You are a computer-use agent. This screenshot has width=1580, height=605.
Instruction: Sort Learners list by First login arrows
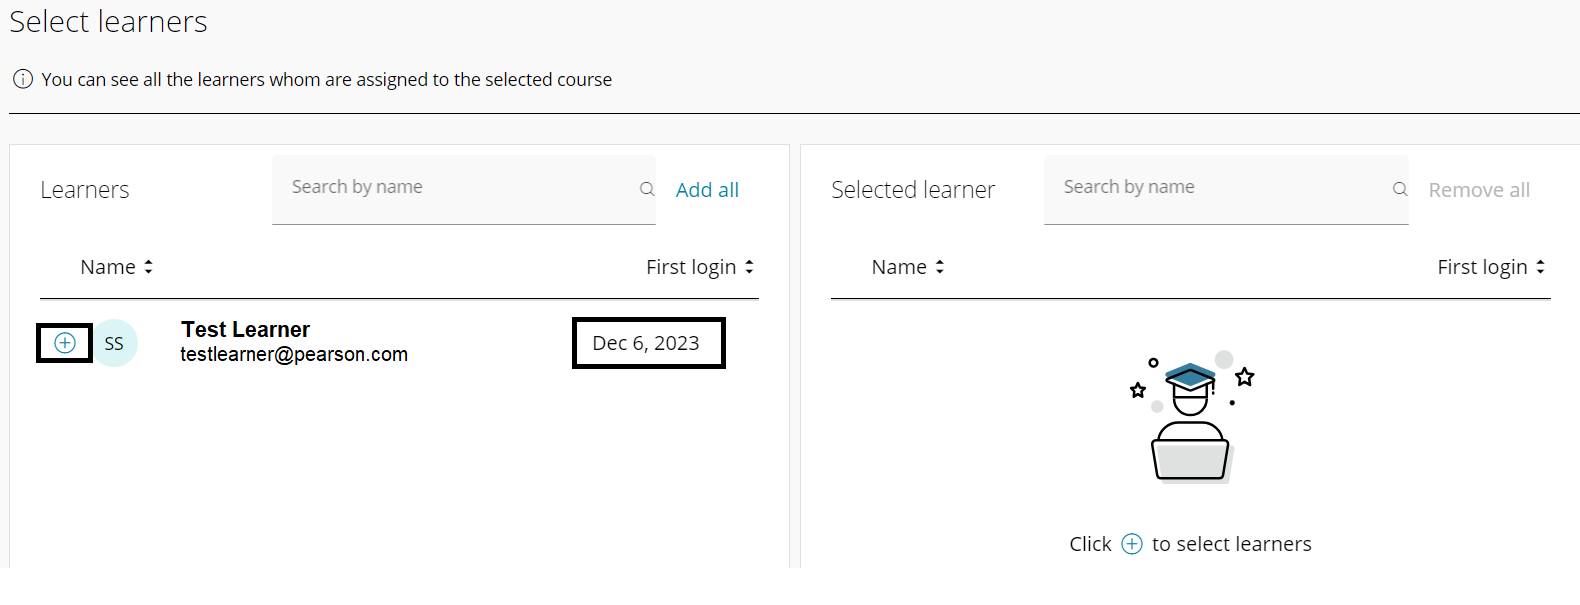pos(749,267)
